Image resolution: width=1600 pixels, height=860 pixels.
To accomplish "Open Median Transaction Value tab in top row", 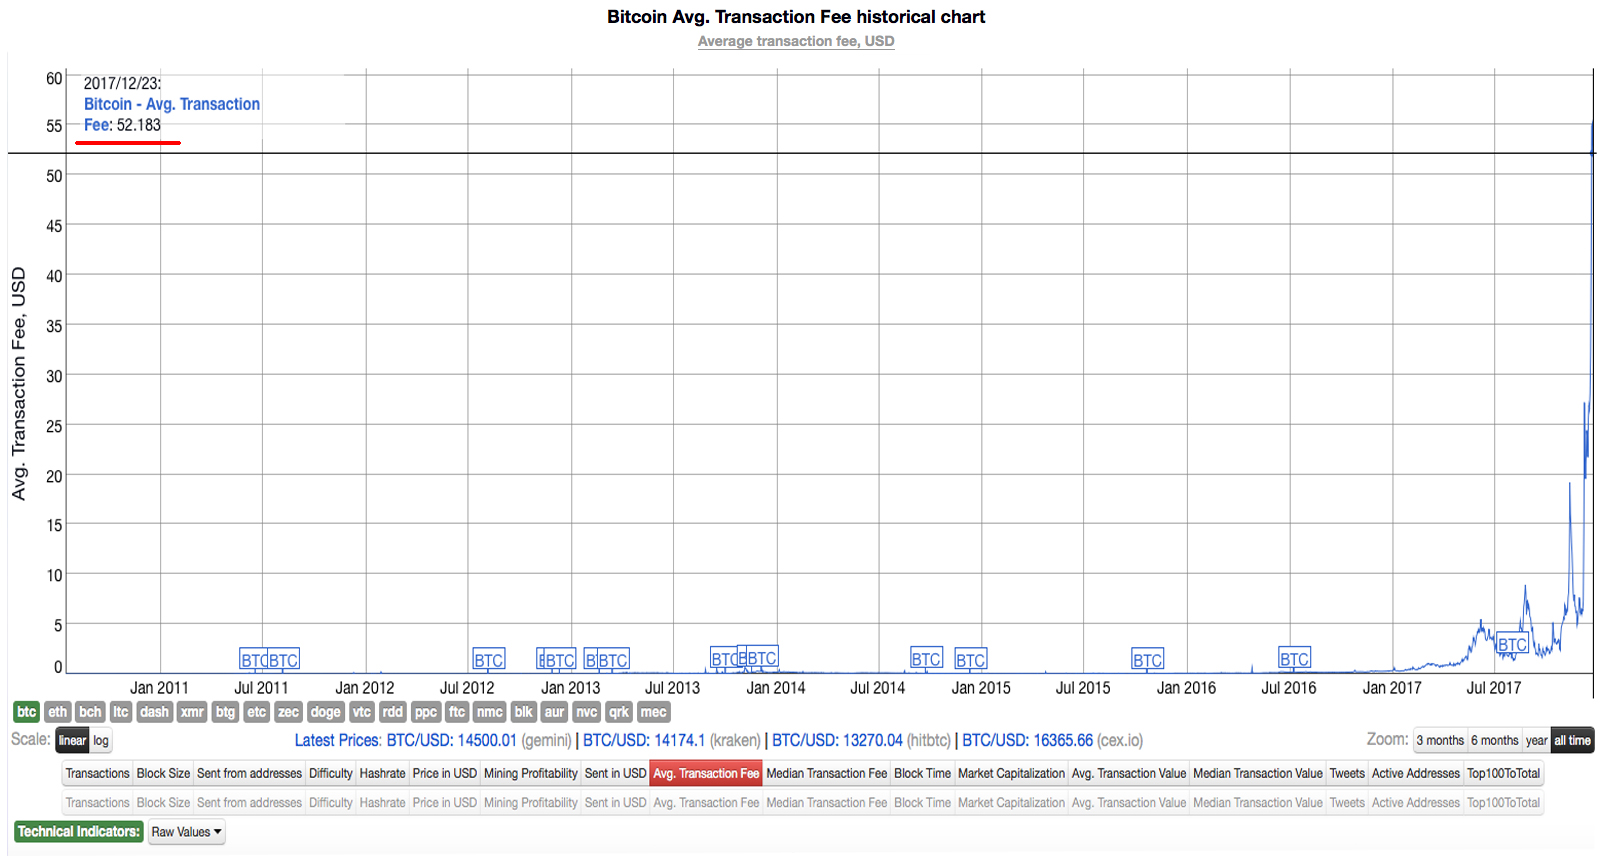I will (1257, 774).
